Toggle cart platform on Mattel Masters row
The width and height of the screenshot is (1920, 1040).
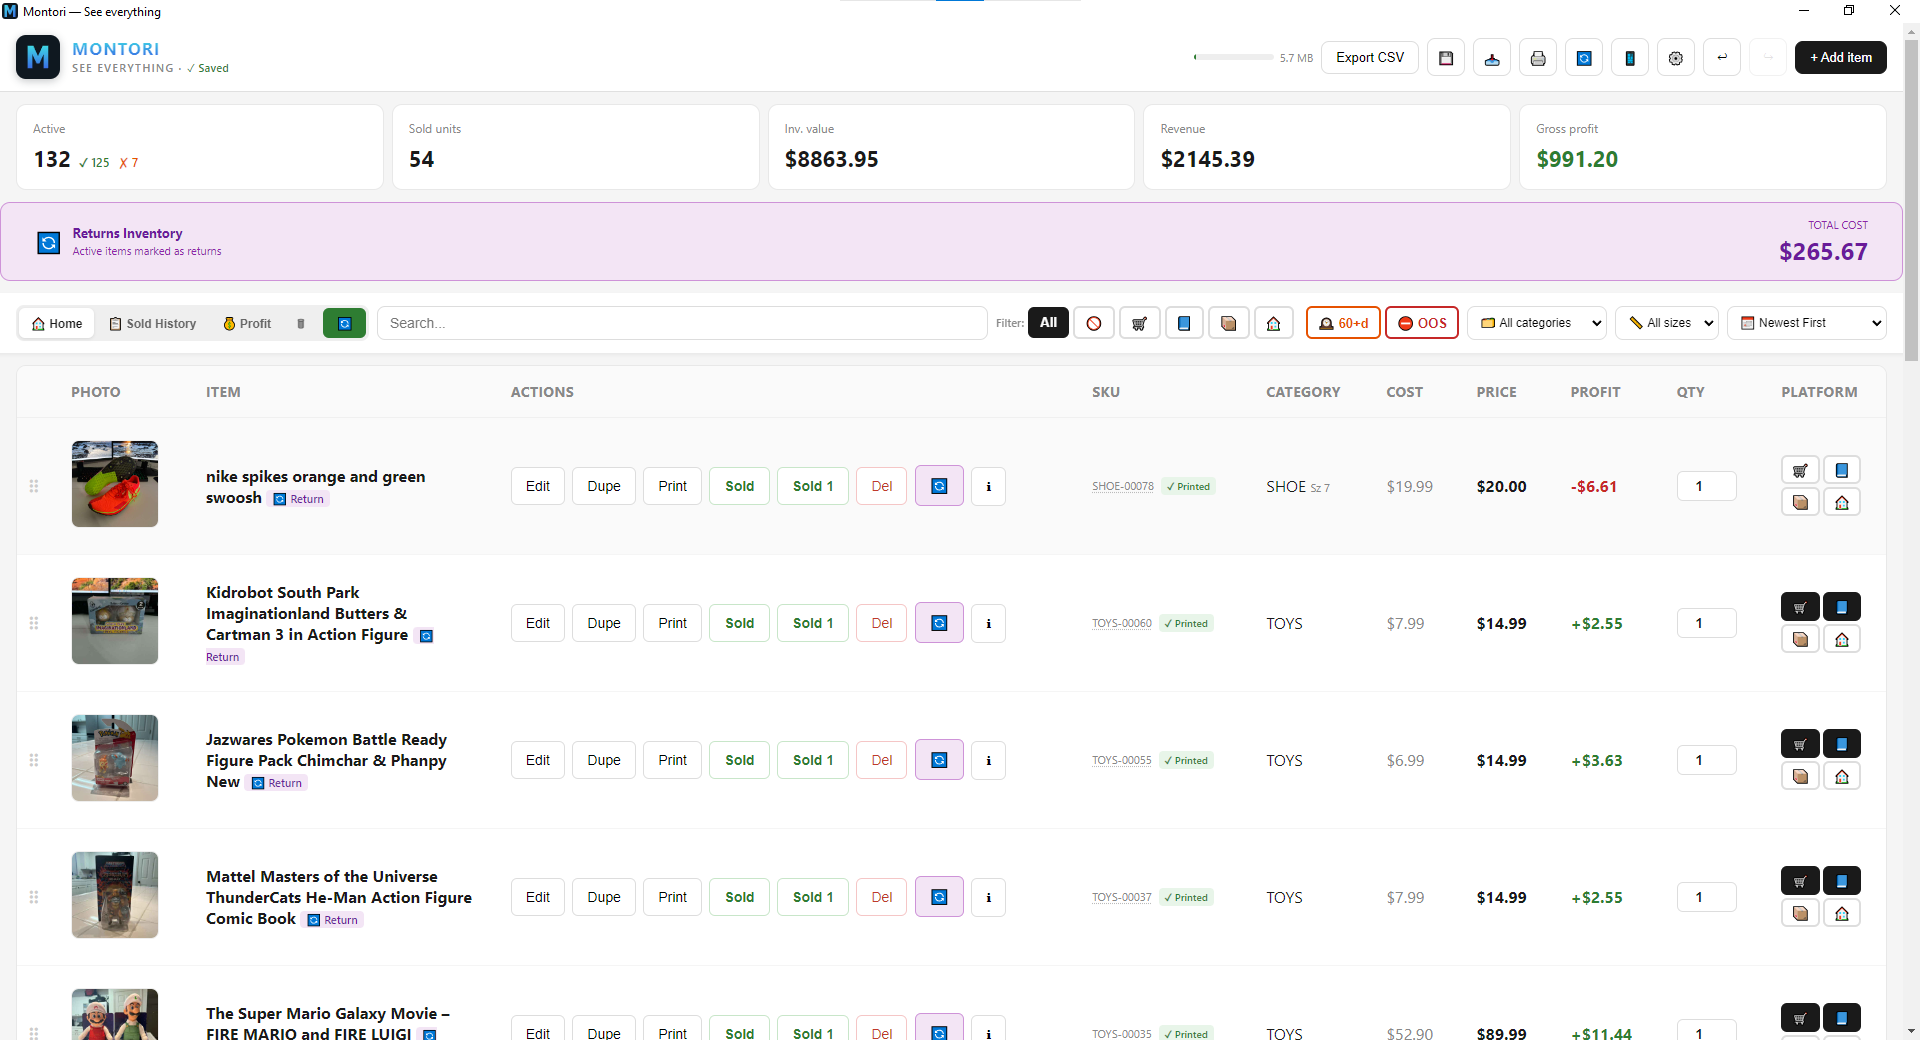point(1800,881)
